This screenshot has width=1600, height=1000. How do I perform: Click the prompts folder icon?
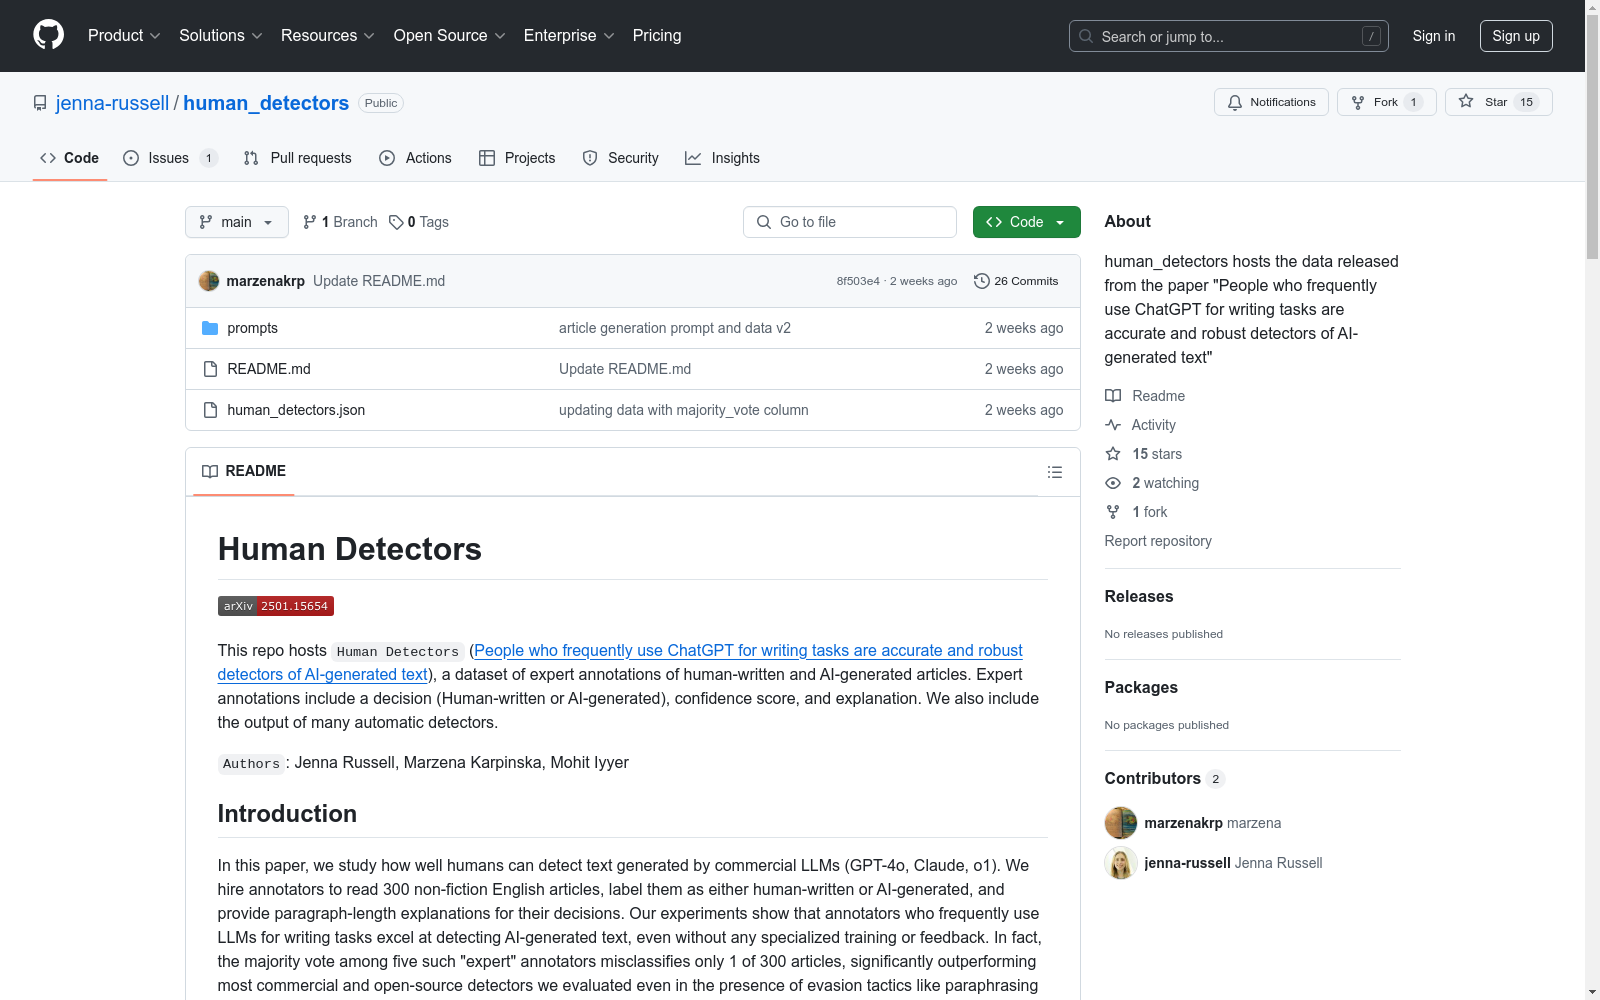tap(210, 328)
